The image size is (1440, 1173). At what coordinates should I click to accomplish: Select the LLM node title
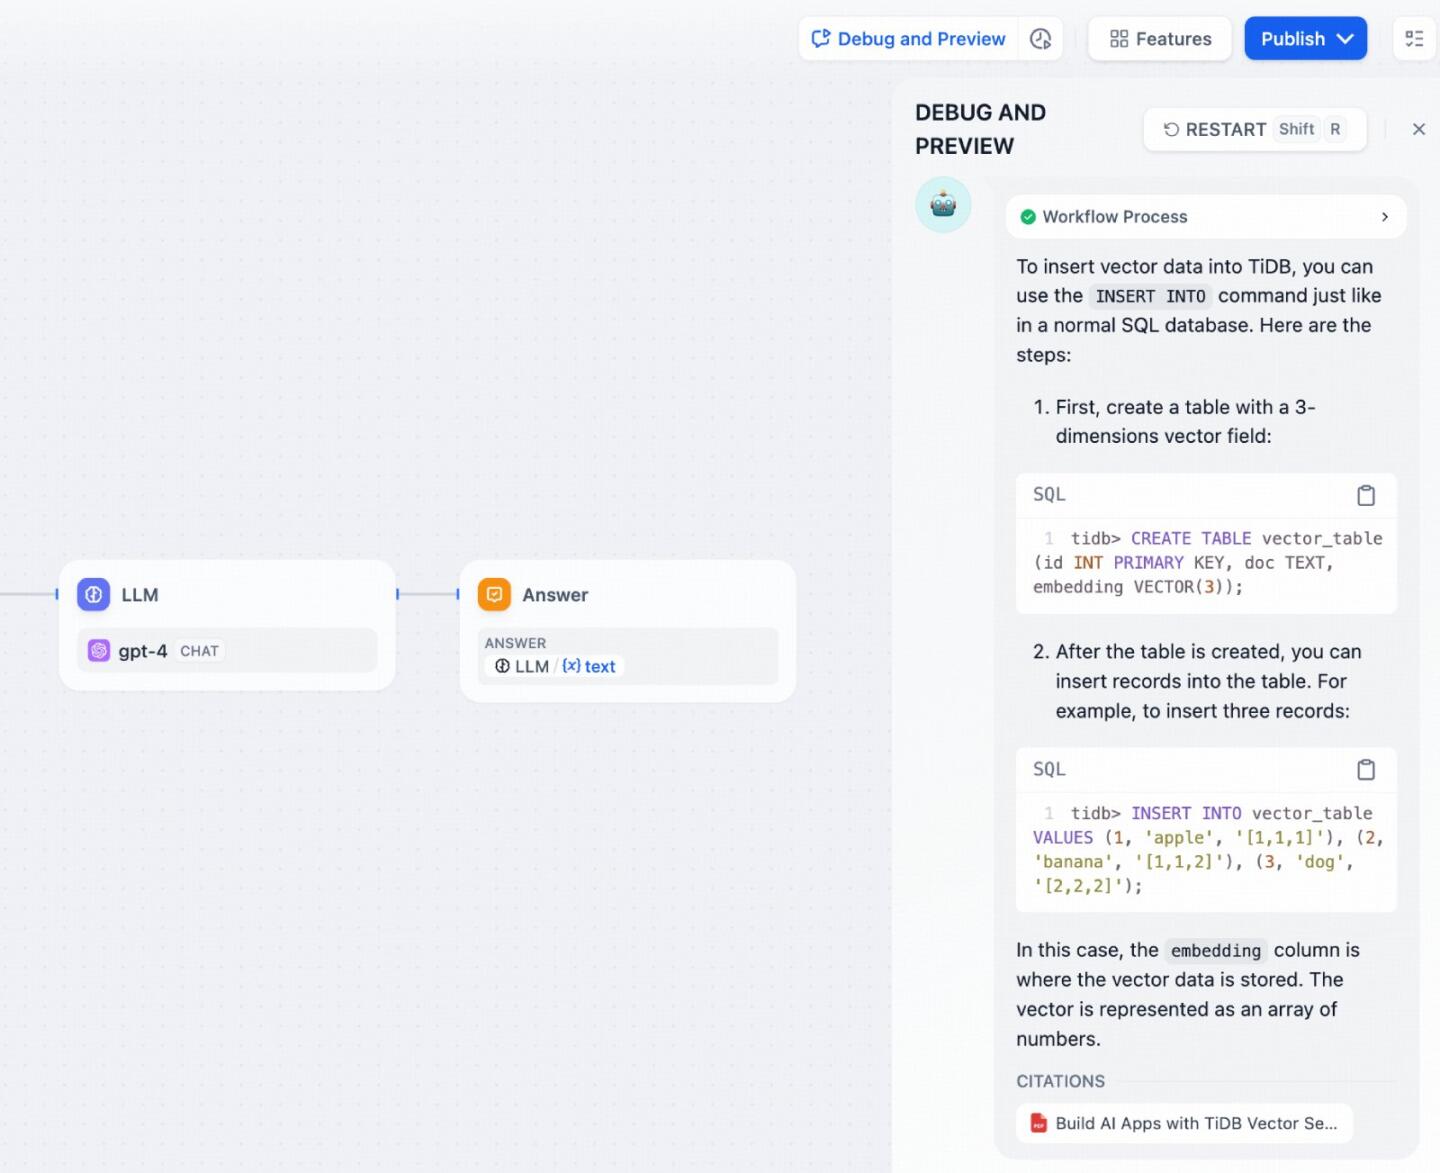tap(140, 595)
